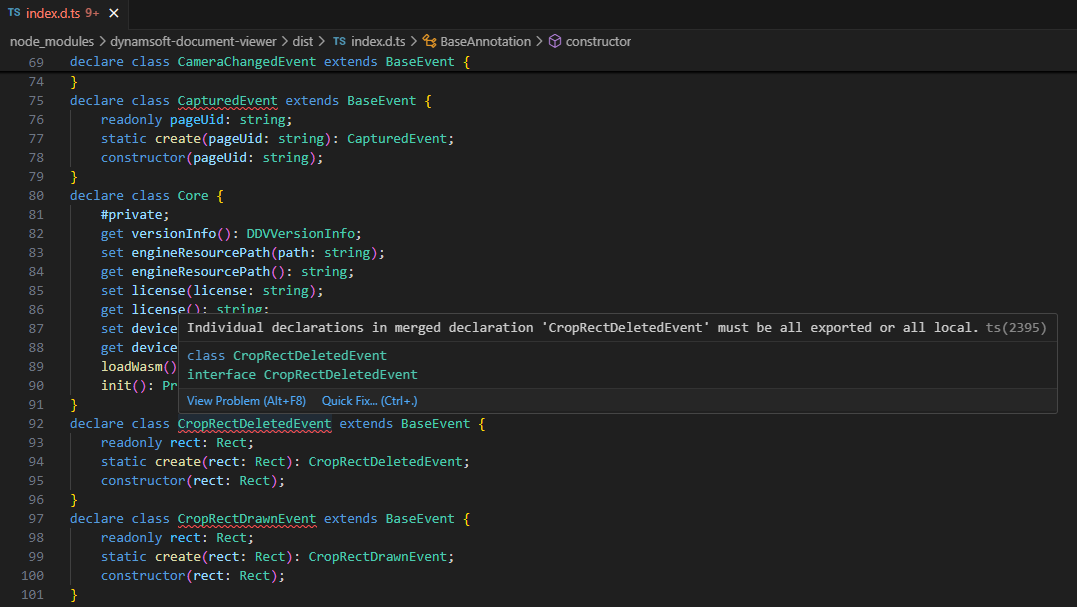Image resolution: width=1077 pixels, height=607 pixels.
Task: Click the underlined CapturedEvent class name
Action: coord(227,100)
